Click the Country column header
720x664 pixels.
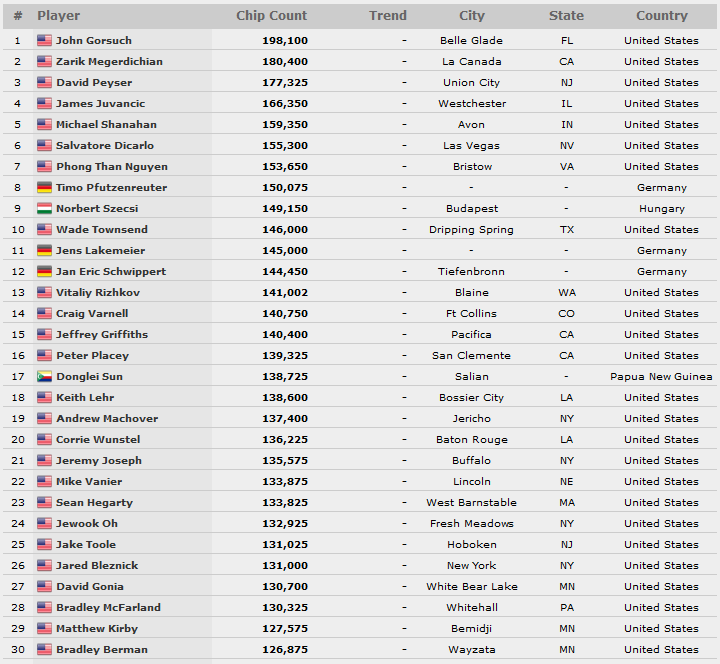[662, 16]
